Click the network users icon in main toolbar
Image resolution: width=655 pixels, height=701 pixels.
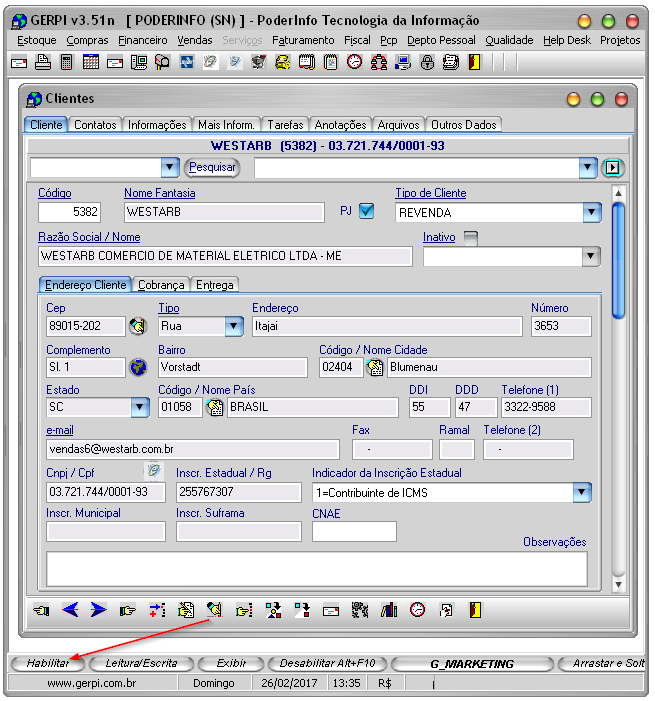[379, 62]
